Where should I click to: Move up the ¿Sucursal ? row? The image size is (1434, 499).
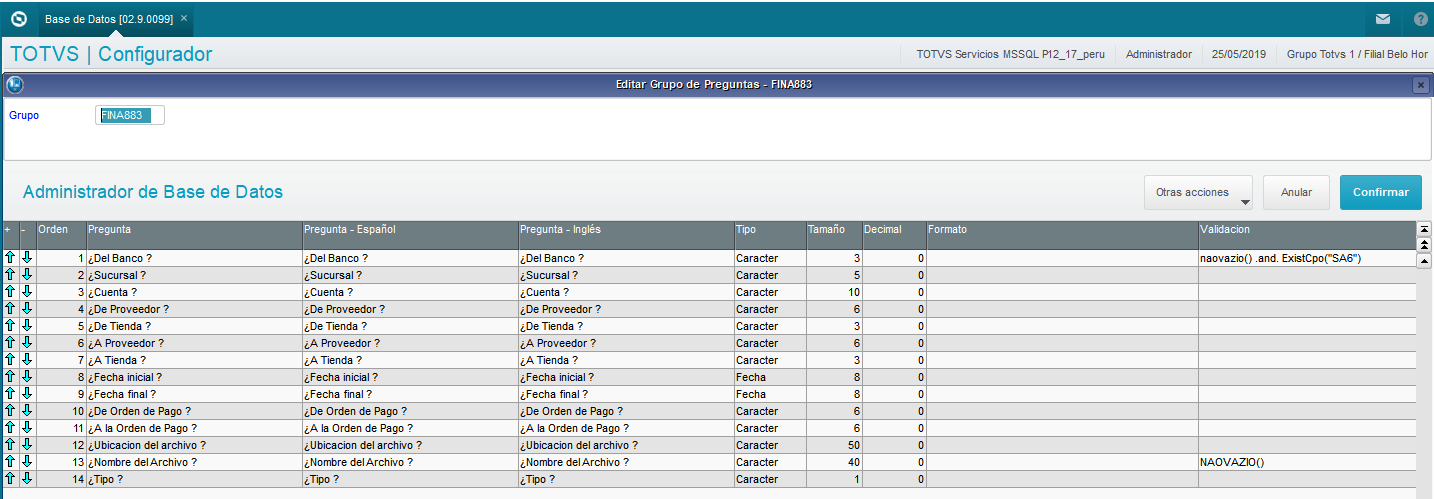(x=10, y=275)
